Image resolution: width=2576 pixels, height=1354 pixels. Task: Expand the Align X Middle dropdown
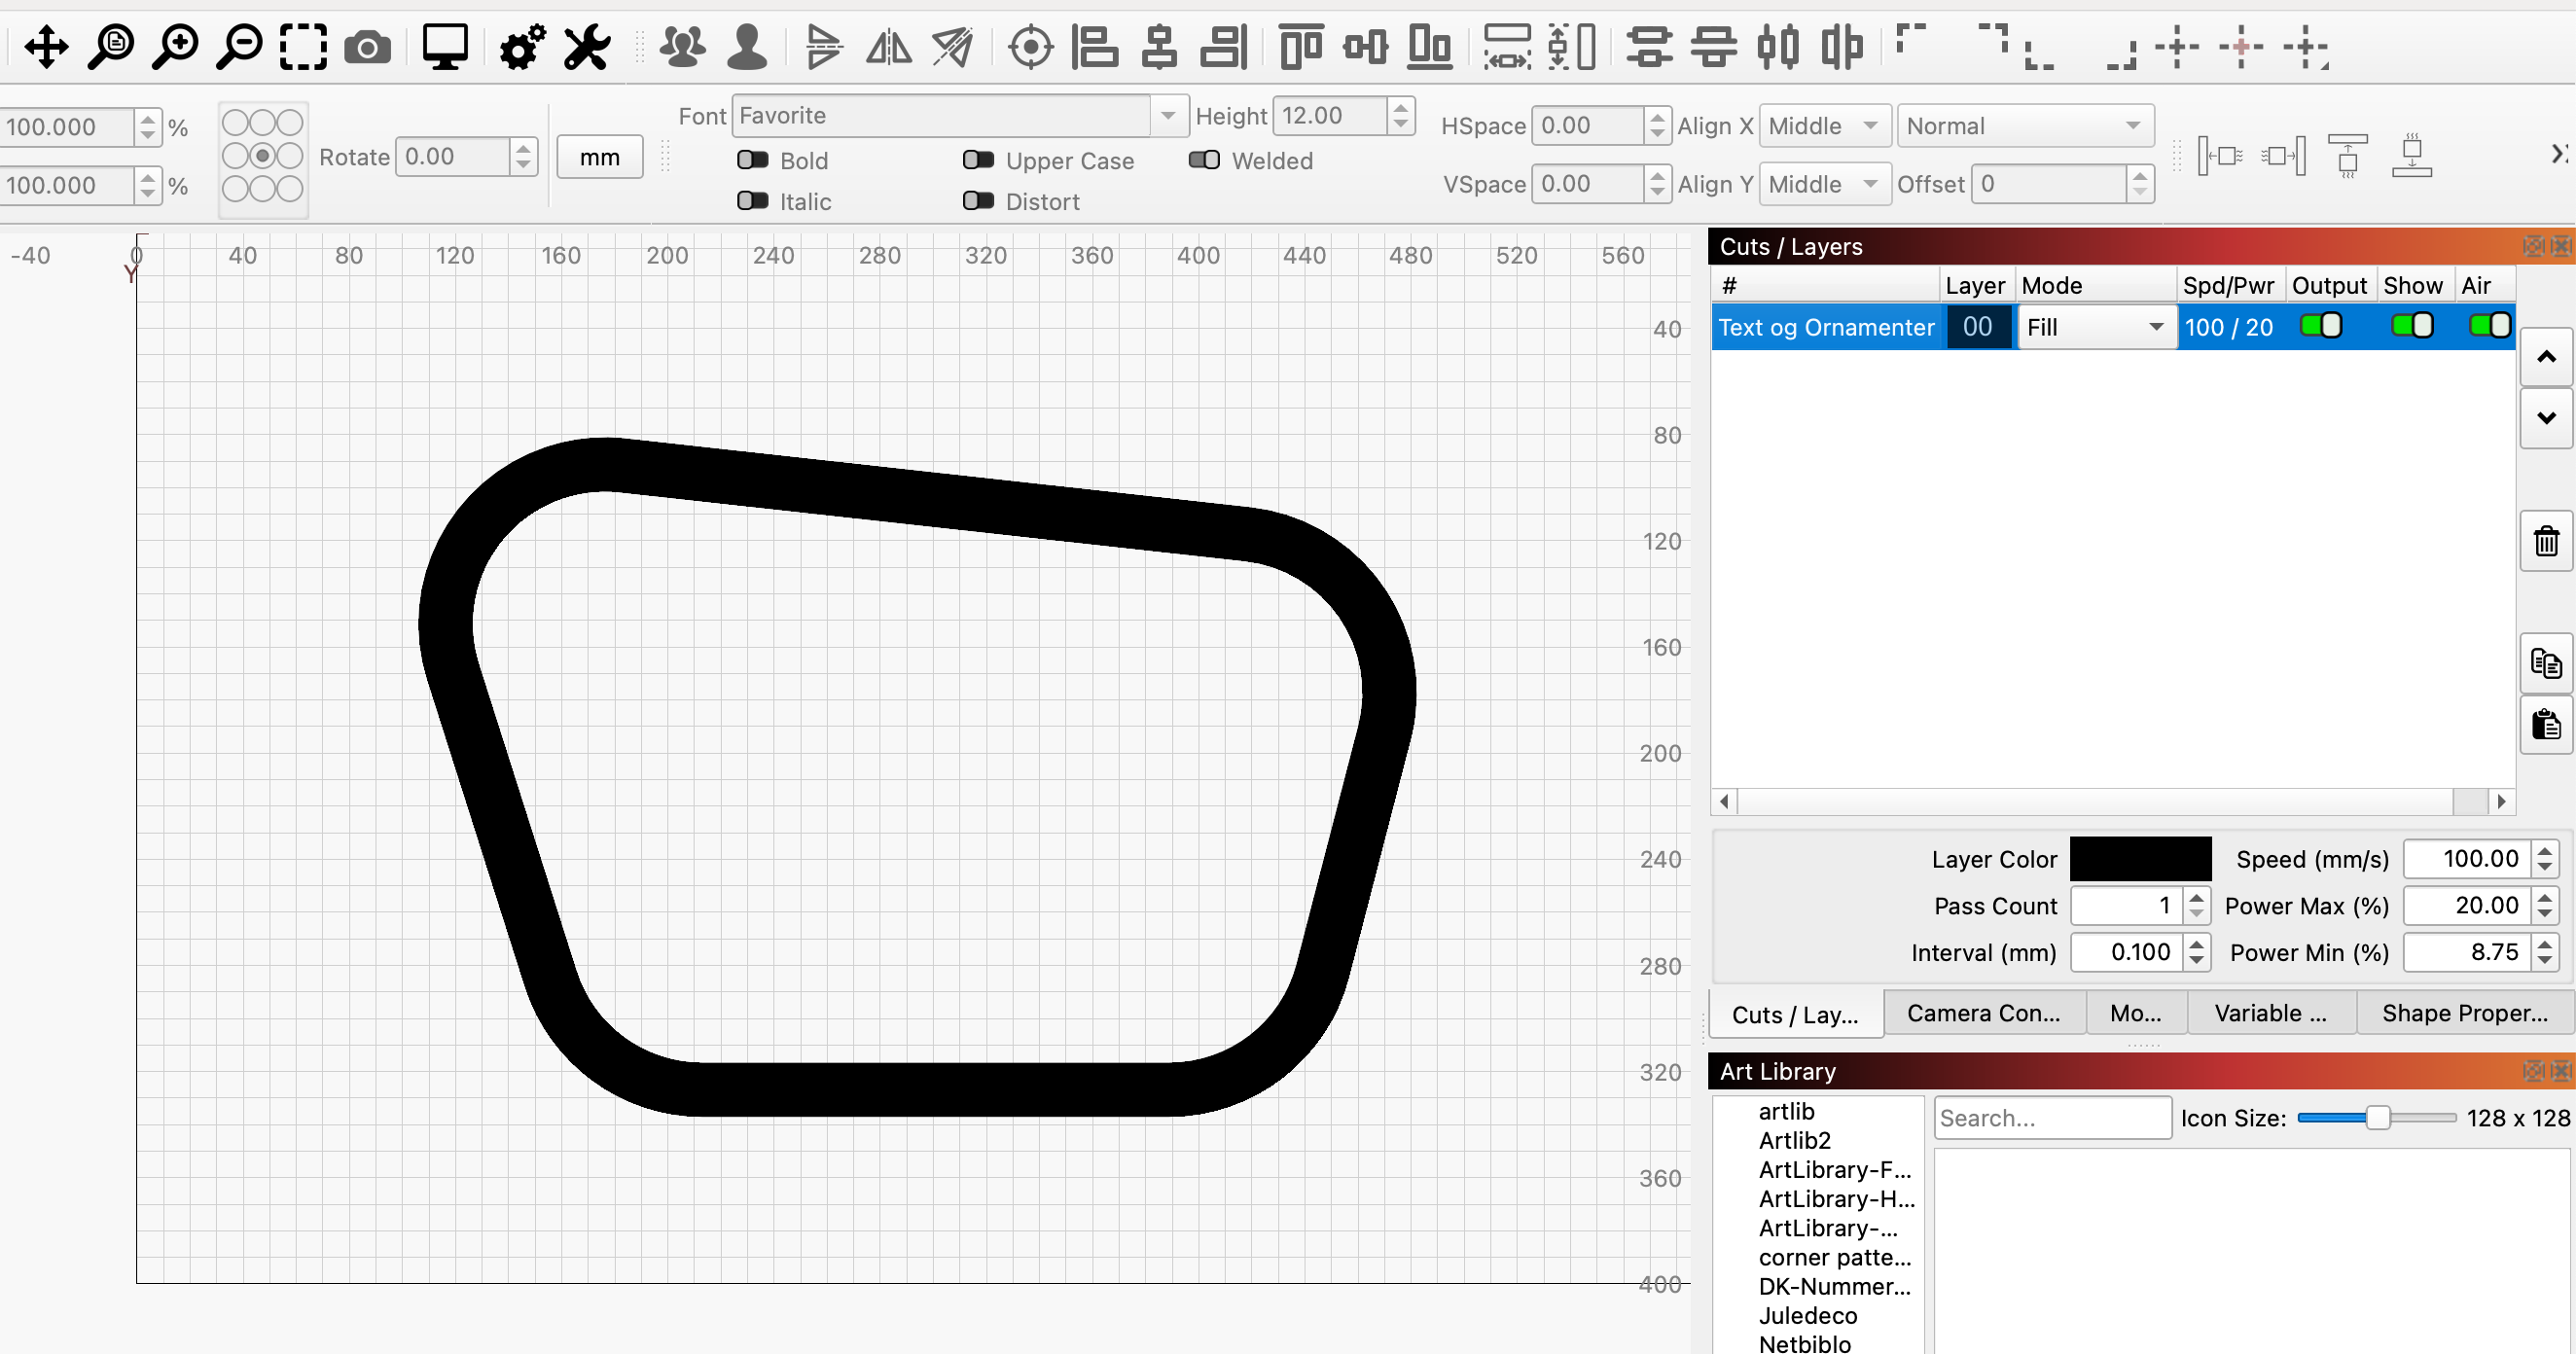(x=1823, y=126)
